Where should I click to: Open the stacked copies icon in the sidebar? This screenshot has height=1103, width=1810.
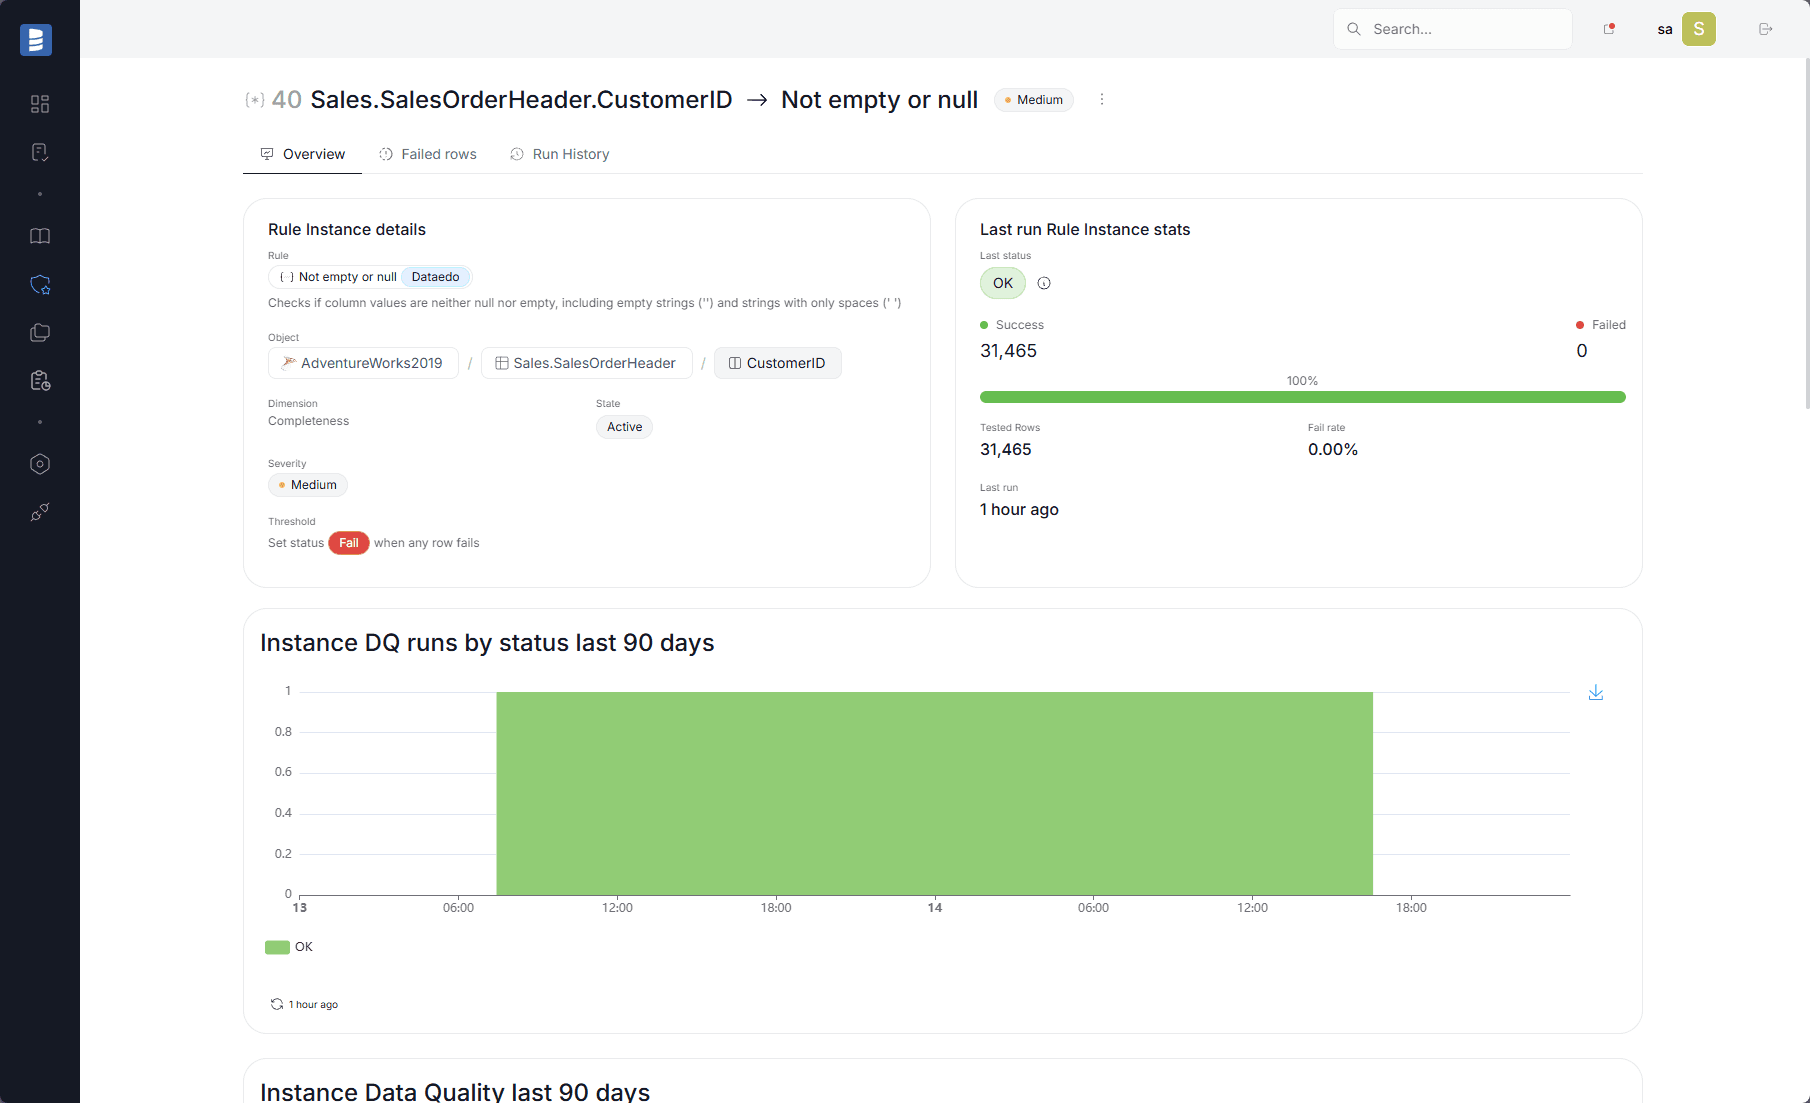click(40, 333)
